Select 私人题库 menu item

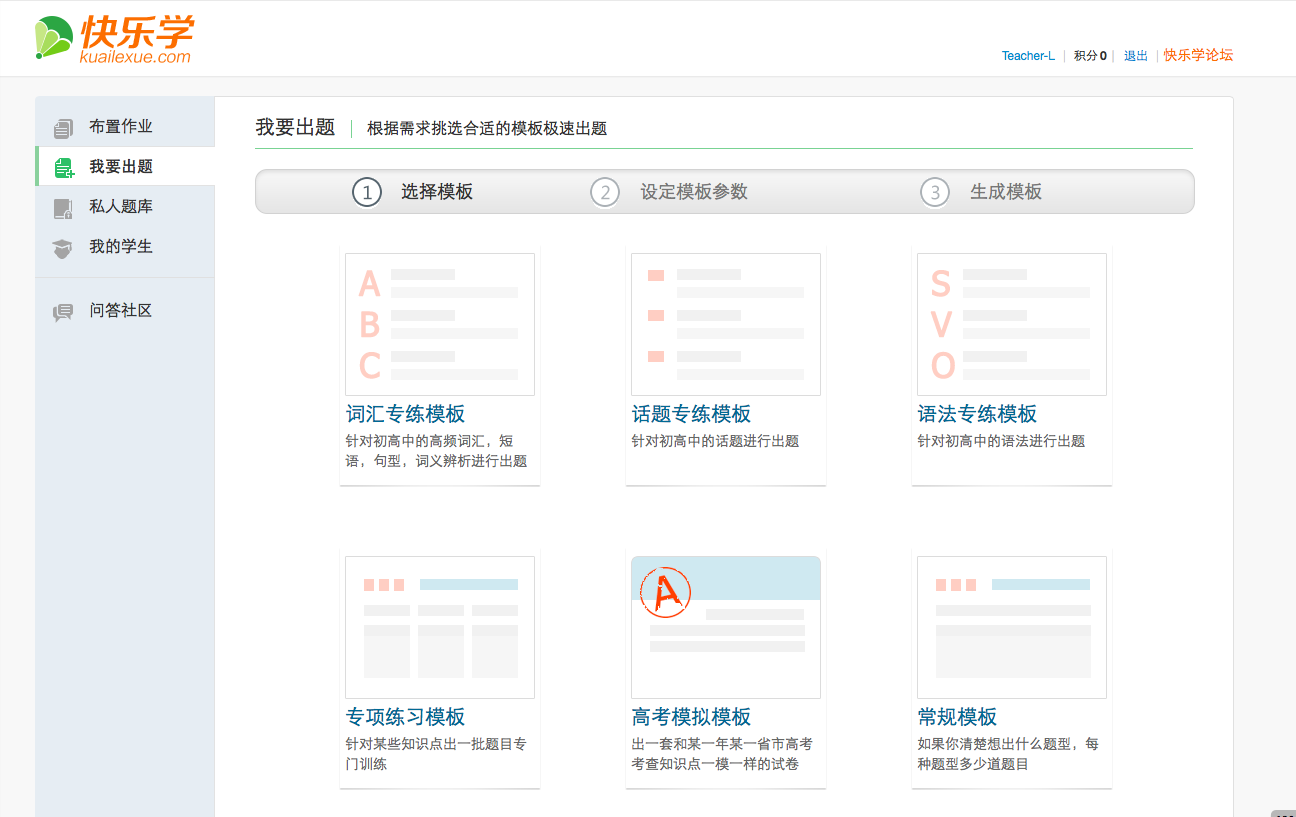121,207
